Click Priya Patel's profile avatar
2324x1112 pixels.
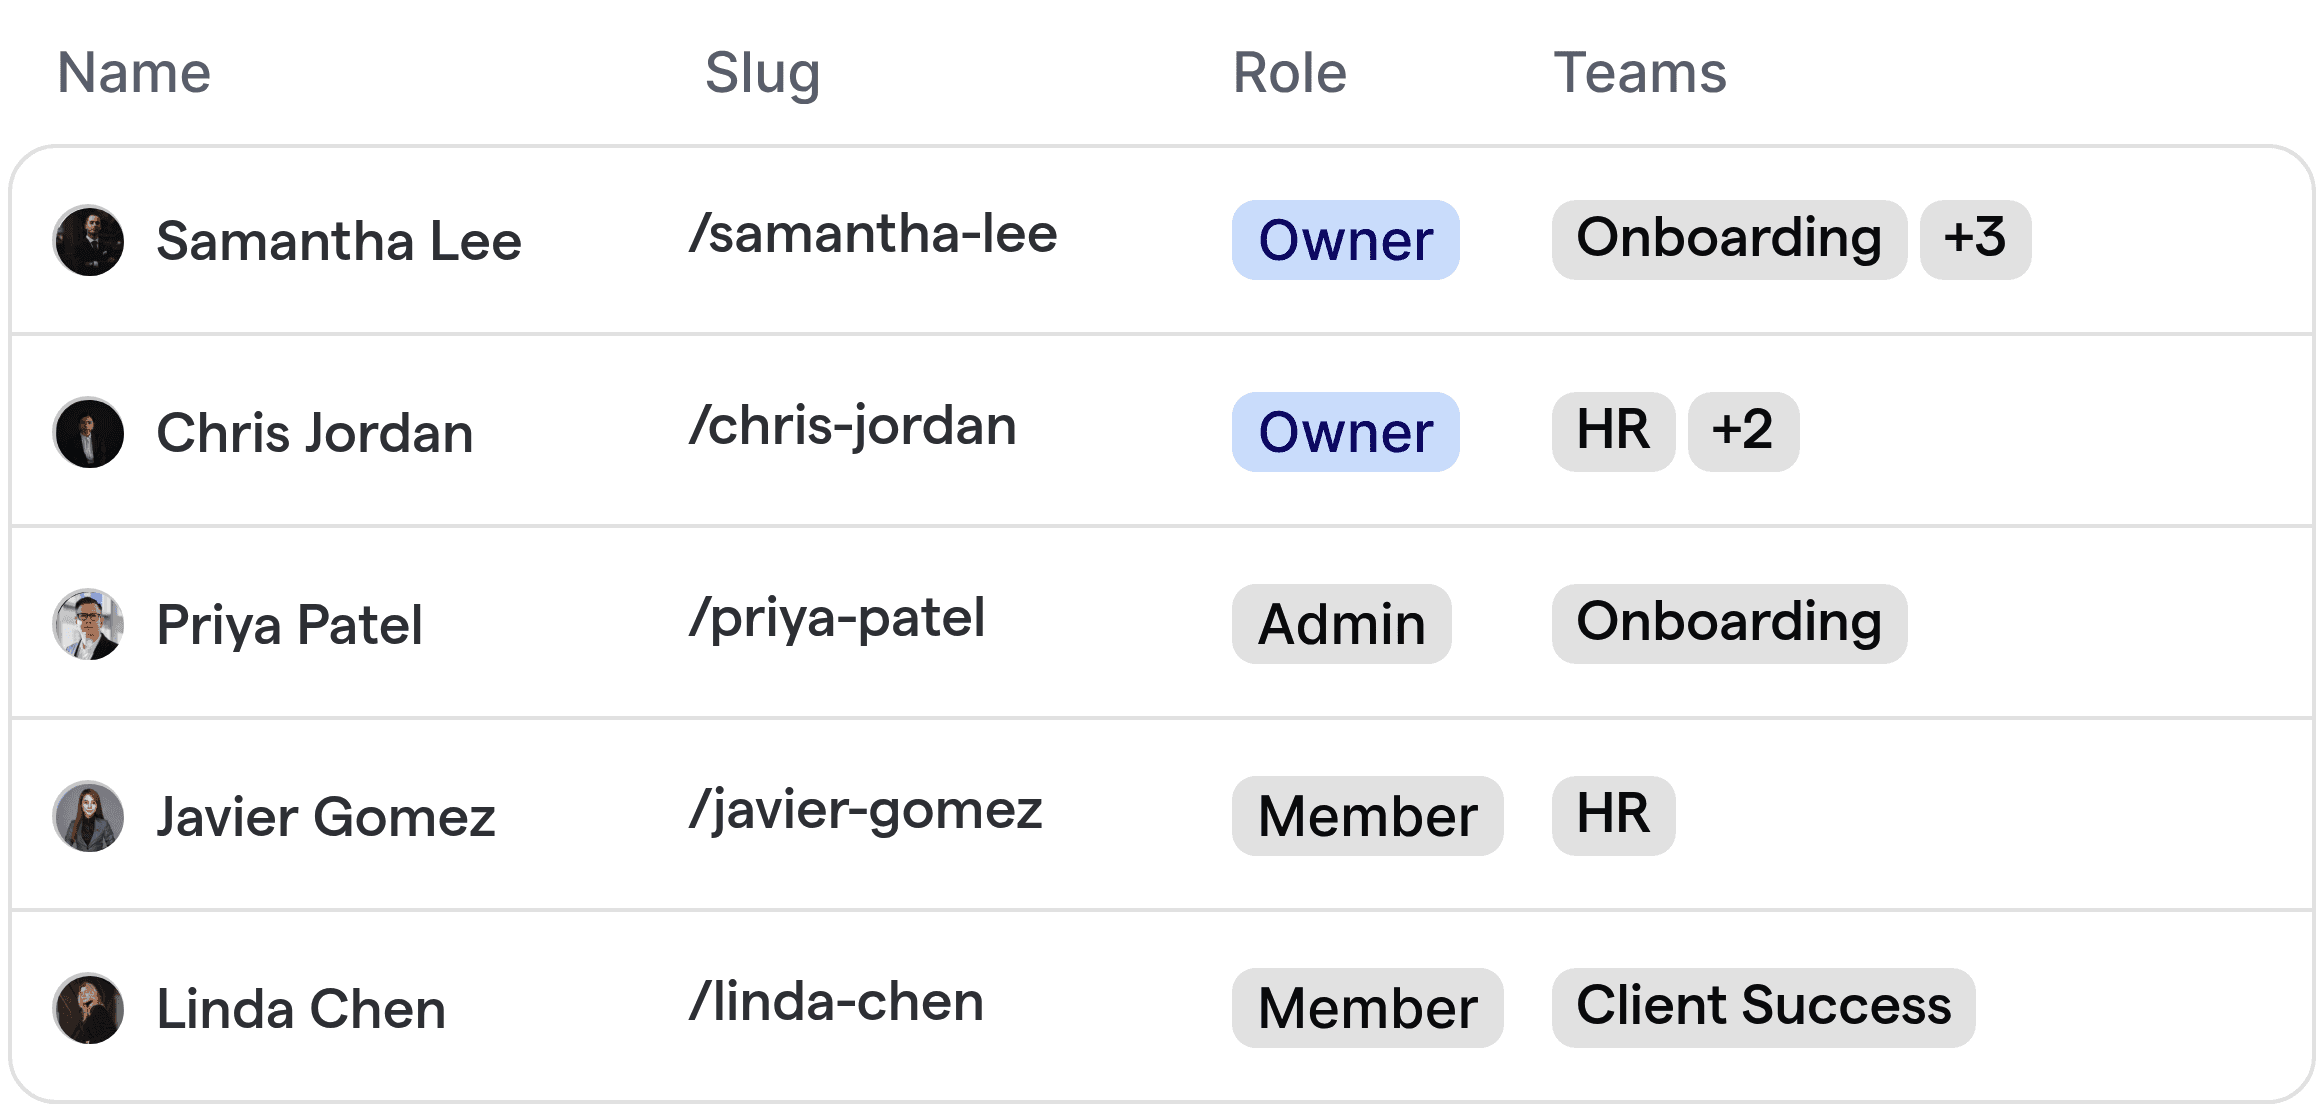[88, 624]
